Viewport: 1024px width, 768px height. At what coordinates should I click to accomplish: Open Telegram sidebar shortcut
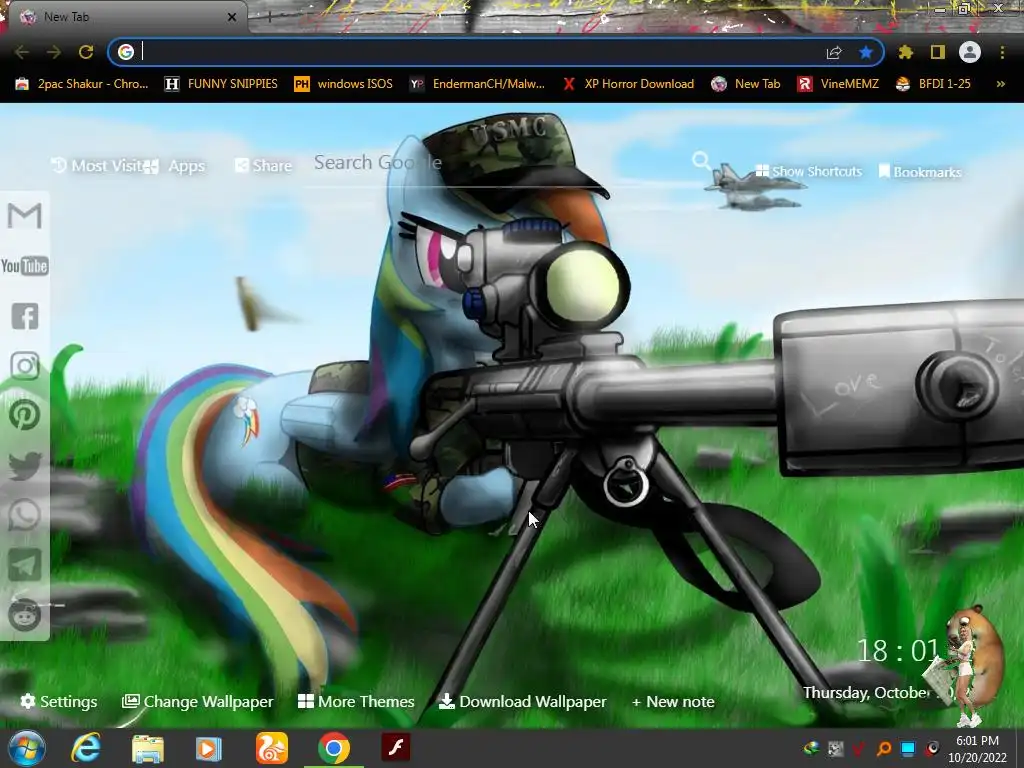(x=25, y=565)
